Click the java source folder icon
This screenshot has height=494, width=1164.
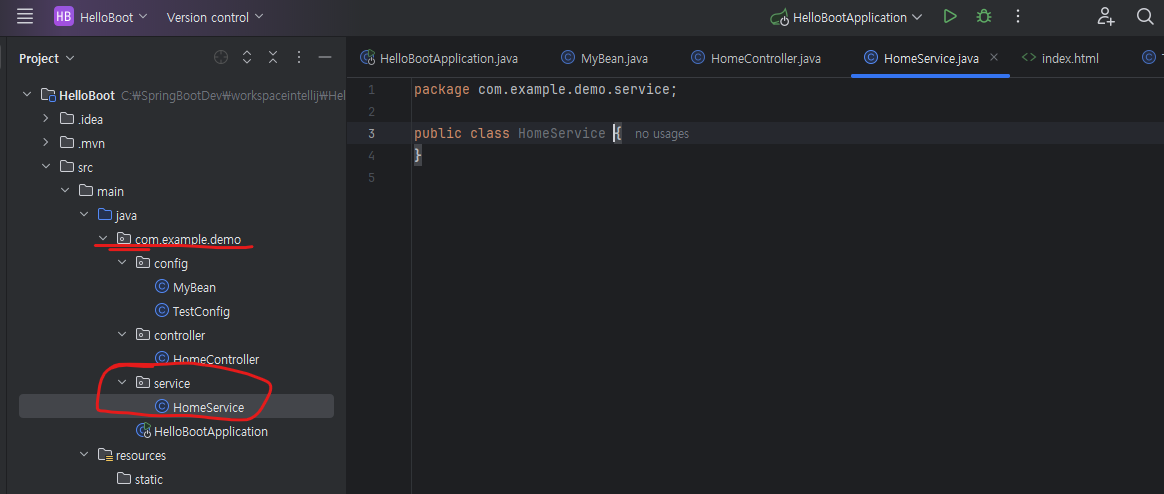[105, 215]
